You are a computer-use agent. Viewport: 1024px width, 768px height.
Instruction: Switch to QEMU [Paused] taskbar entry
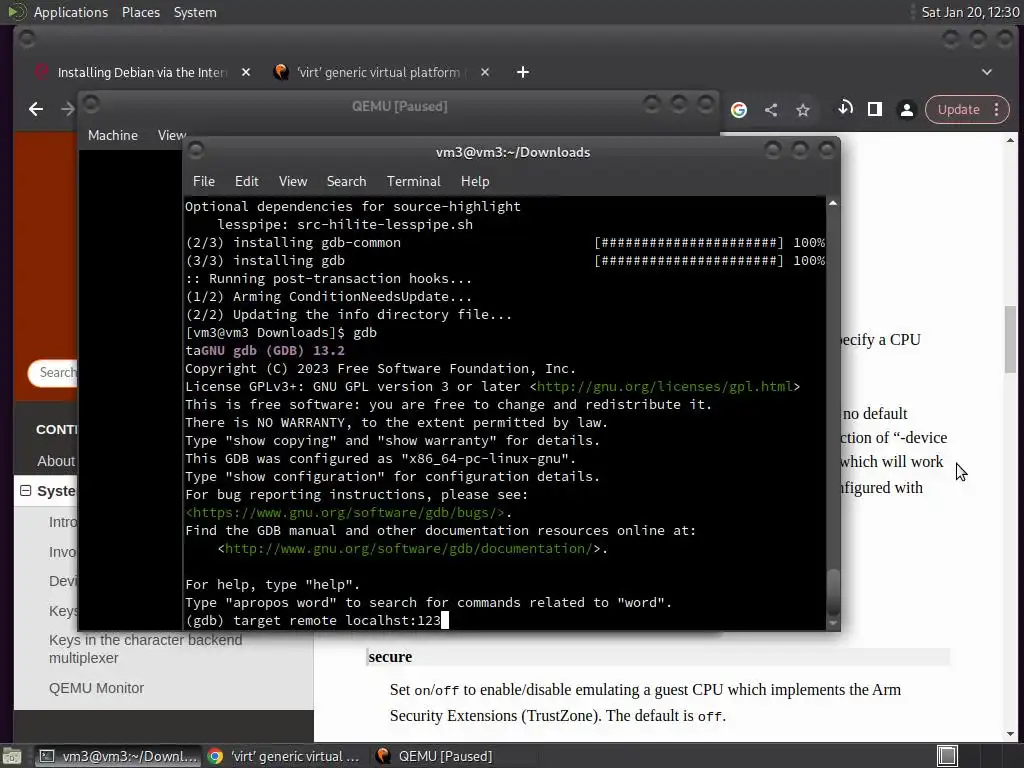(x=436, y=756)
